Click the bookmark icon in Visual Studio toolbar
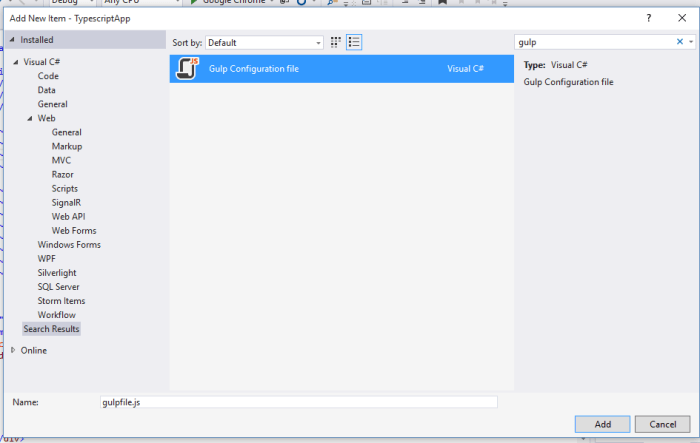The image size is (700, 443). coord(442,2)
